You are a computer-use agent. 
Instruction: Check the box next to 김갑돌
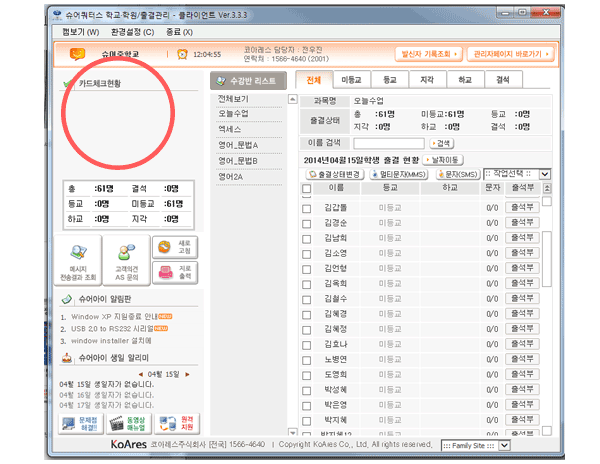[x=307, y=206]
